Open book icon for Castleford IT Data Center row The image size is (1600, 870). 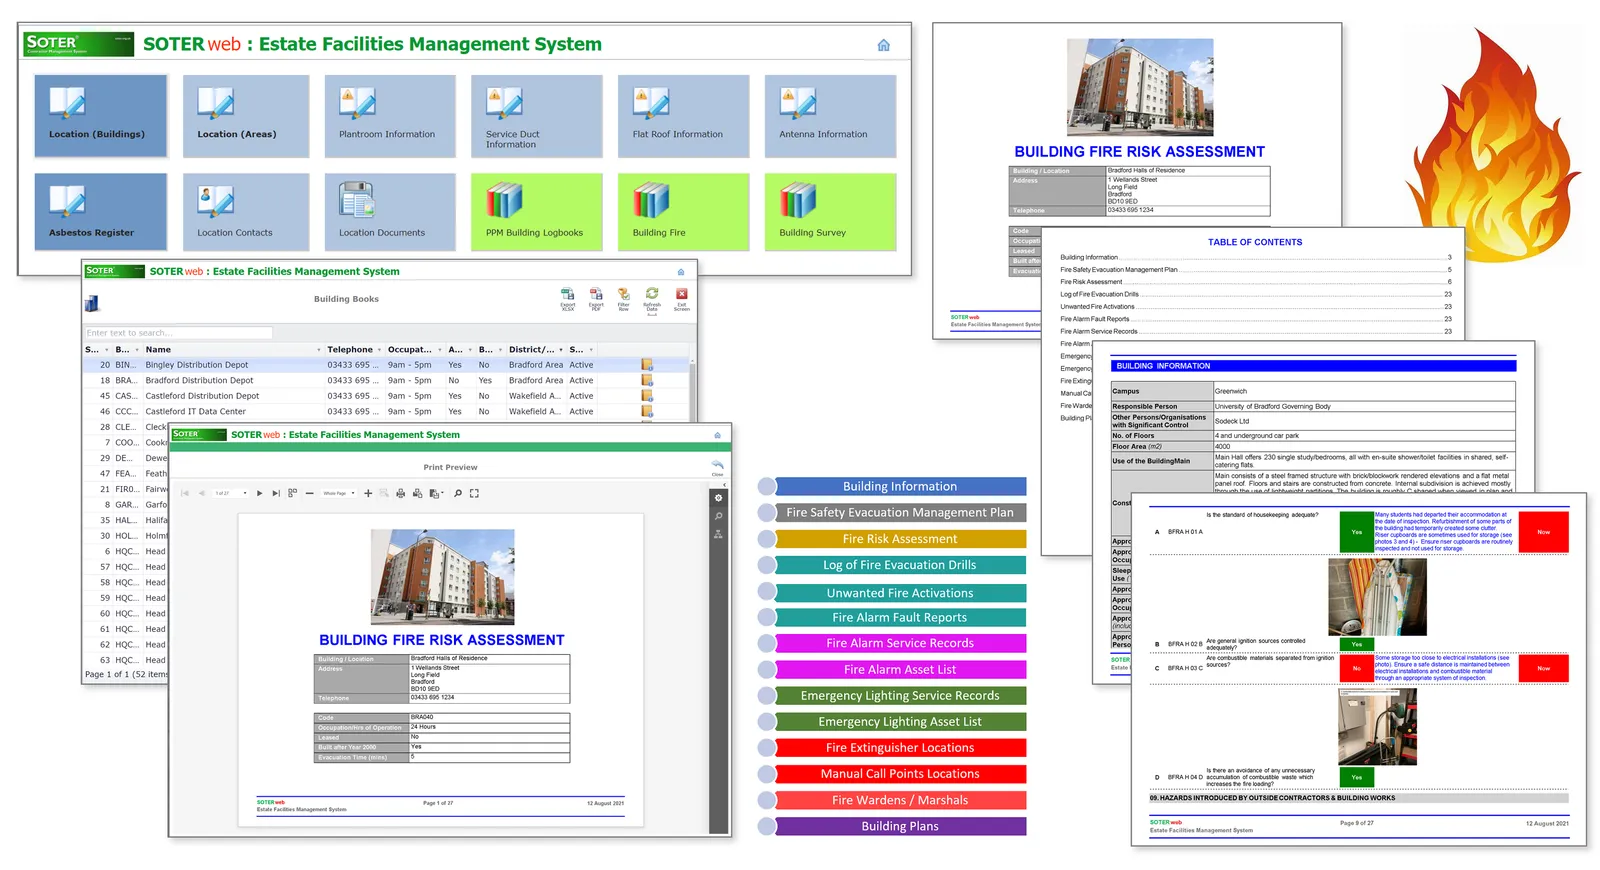pyautogui.click(x=647, y=412)
